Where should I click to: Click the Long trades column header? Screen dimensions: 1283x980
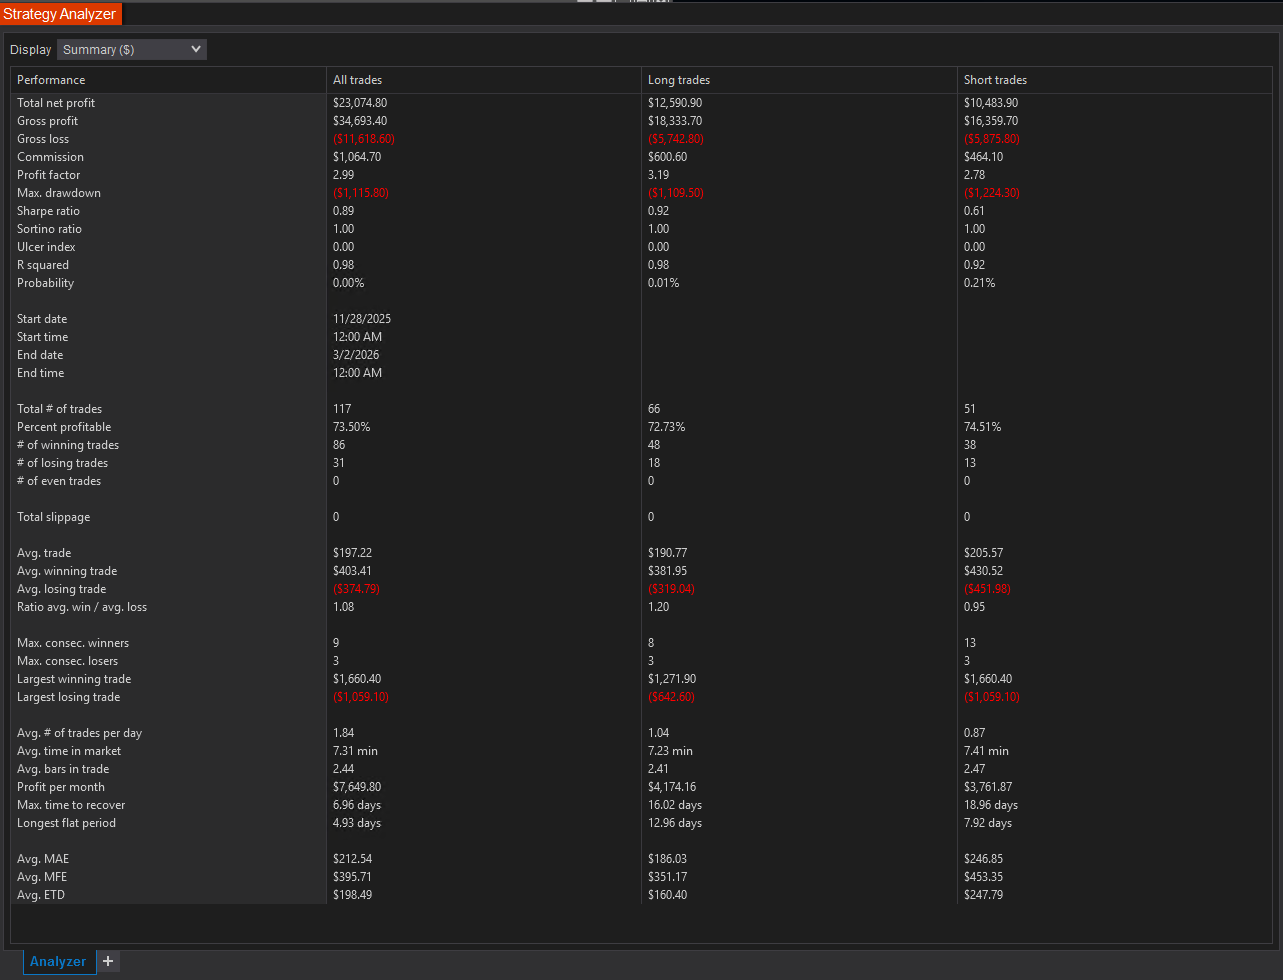(x=679, y=80)
